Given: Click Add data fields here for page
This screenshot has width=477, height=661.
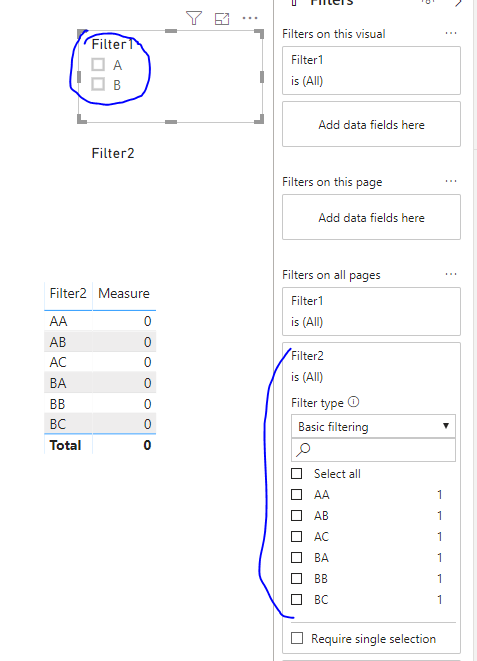Looking at the screenshot, I should click(x=371, y=218).
